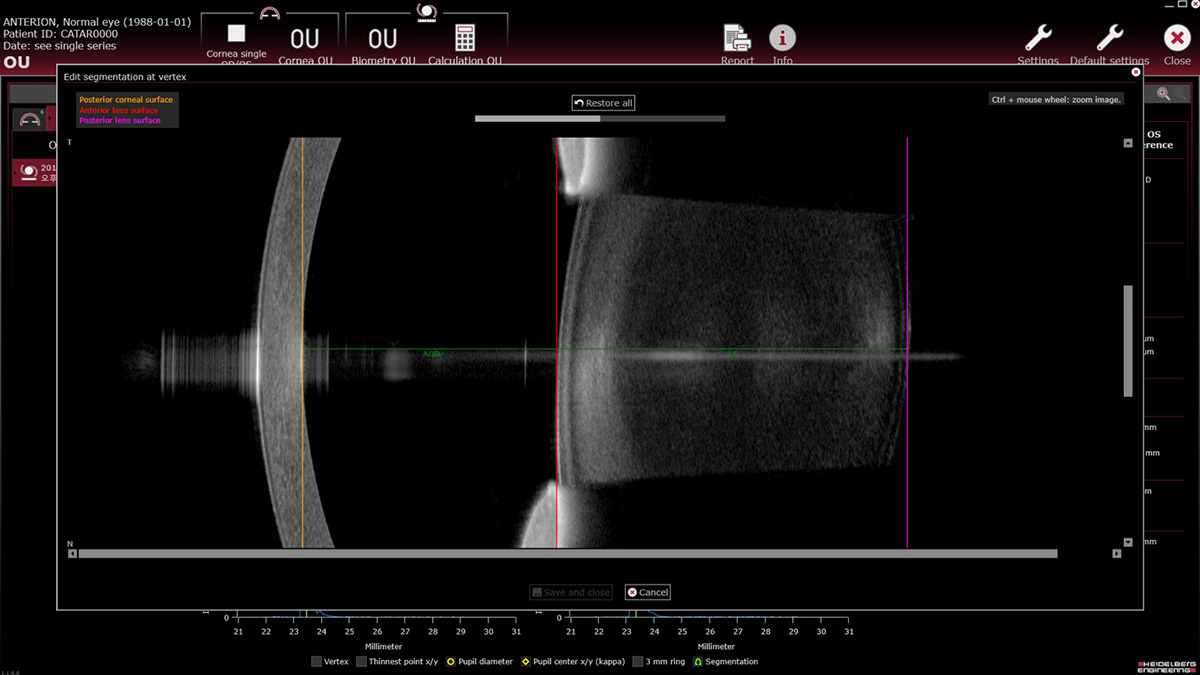Cancel the segmentation edit

point(648,592)
